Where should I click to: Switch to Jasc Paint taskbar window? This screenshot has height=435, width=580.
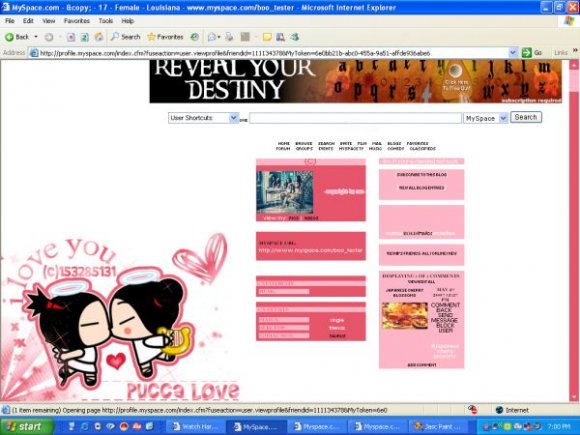[438, 426]
